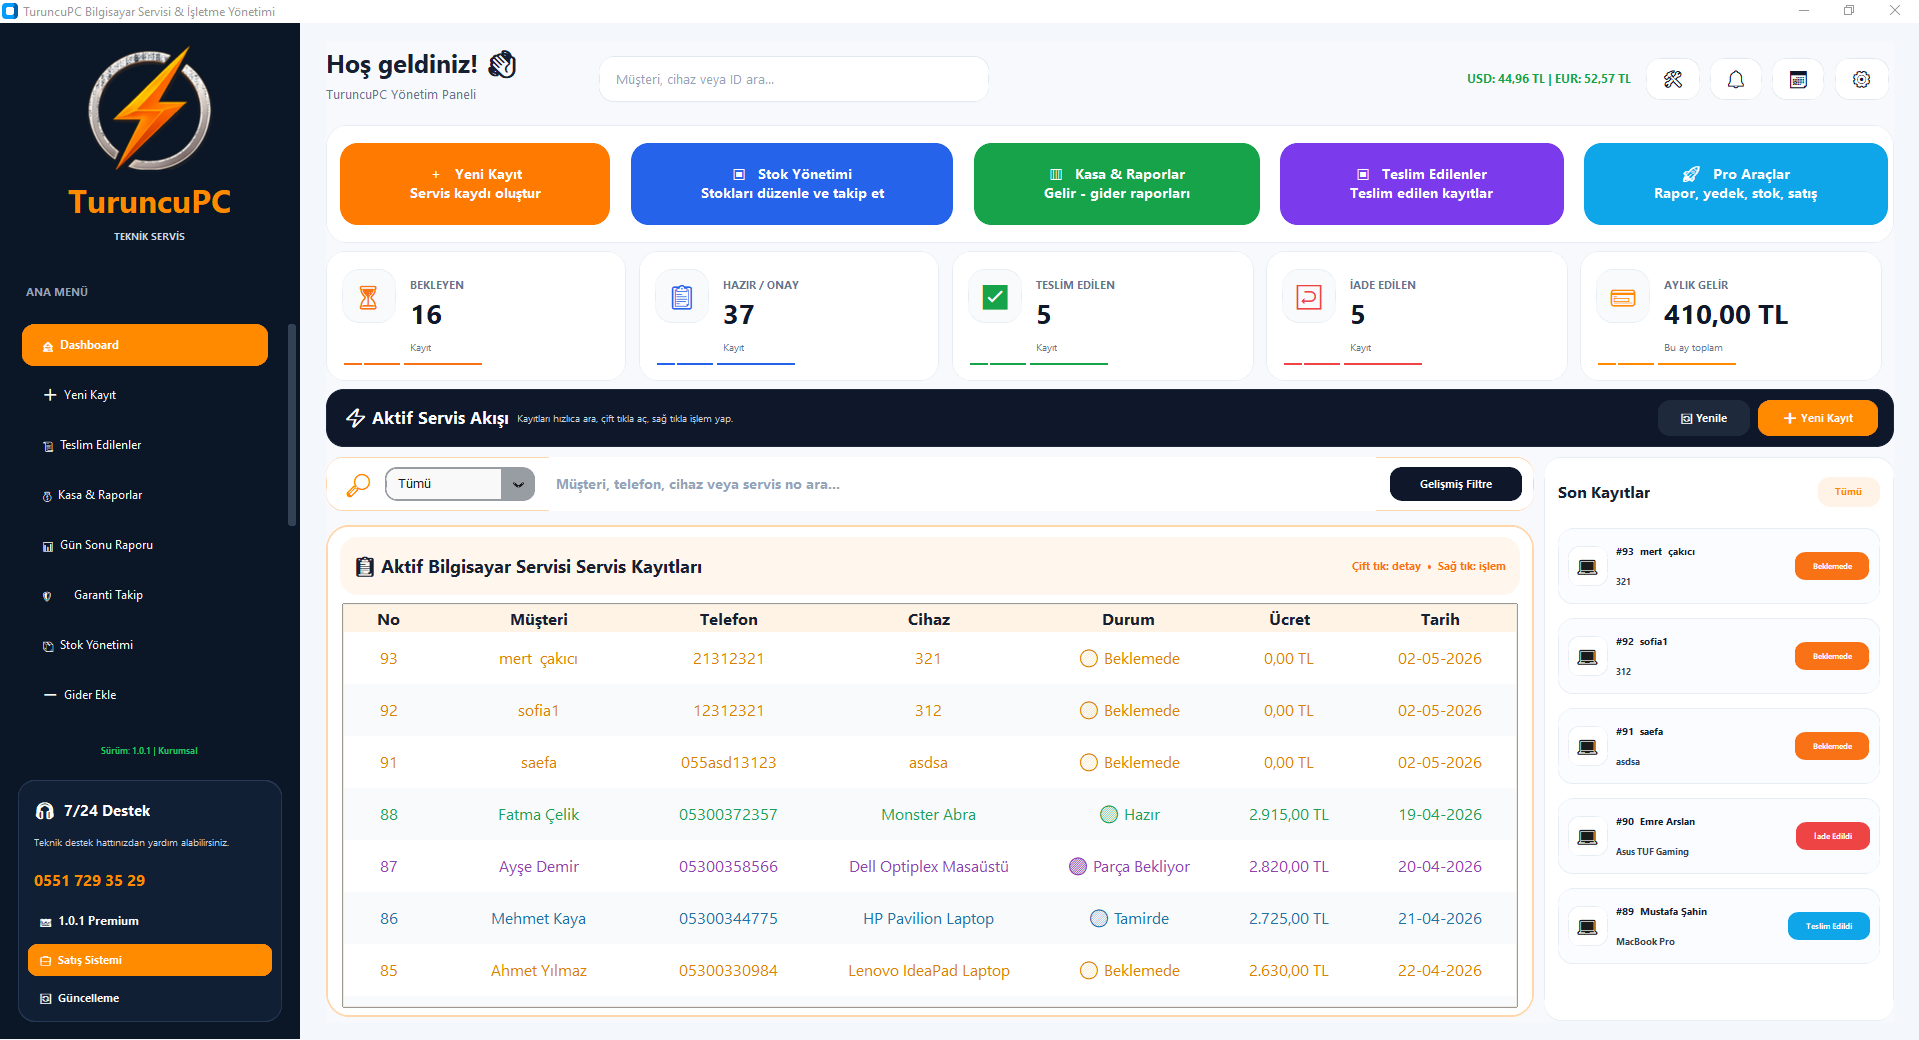Click the laptop icon of record #90 Emre Arslan

pos(1587,837)
